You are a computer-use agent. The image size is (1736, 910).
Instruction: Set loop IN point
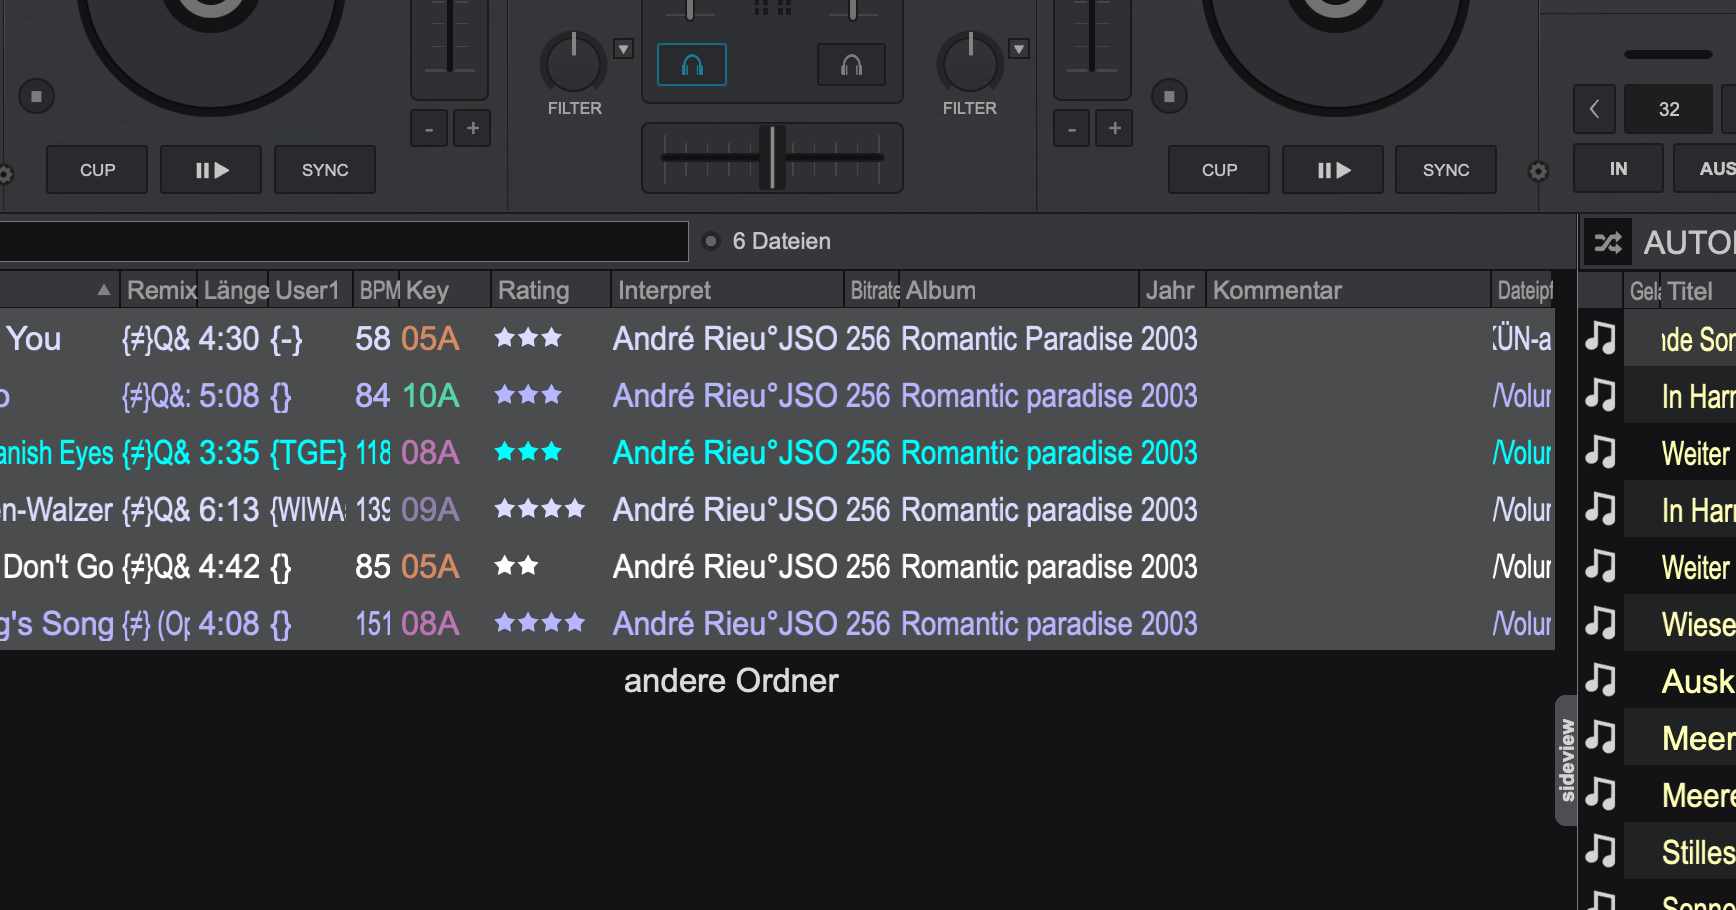pos(1618,169)
